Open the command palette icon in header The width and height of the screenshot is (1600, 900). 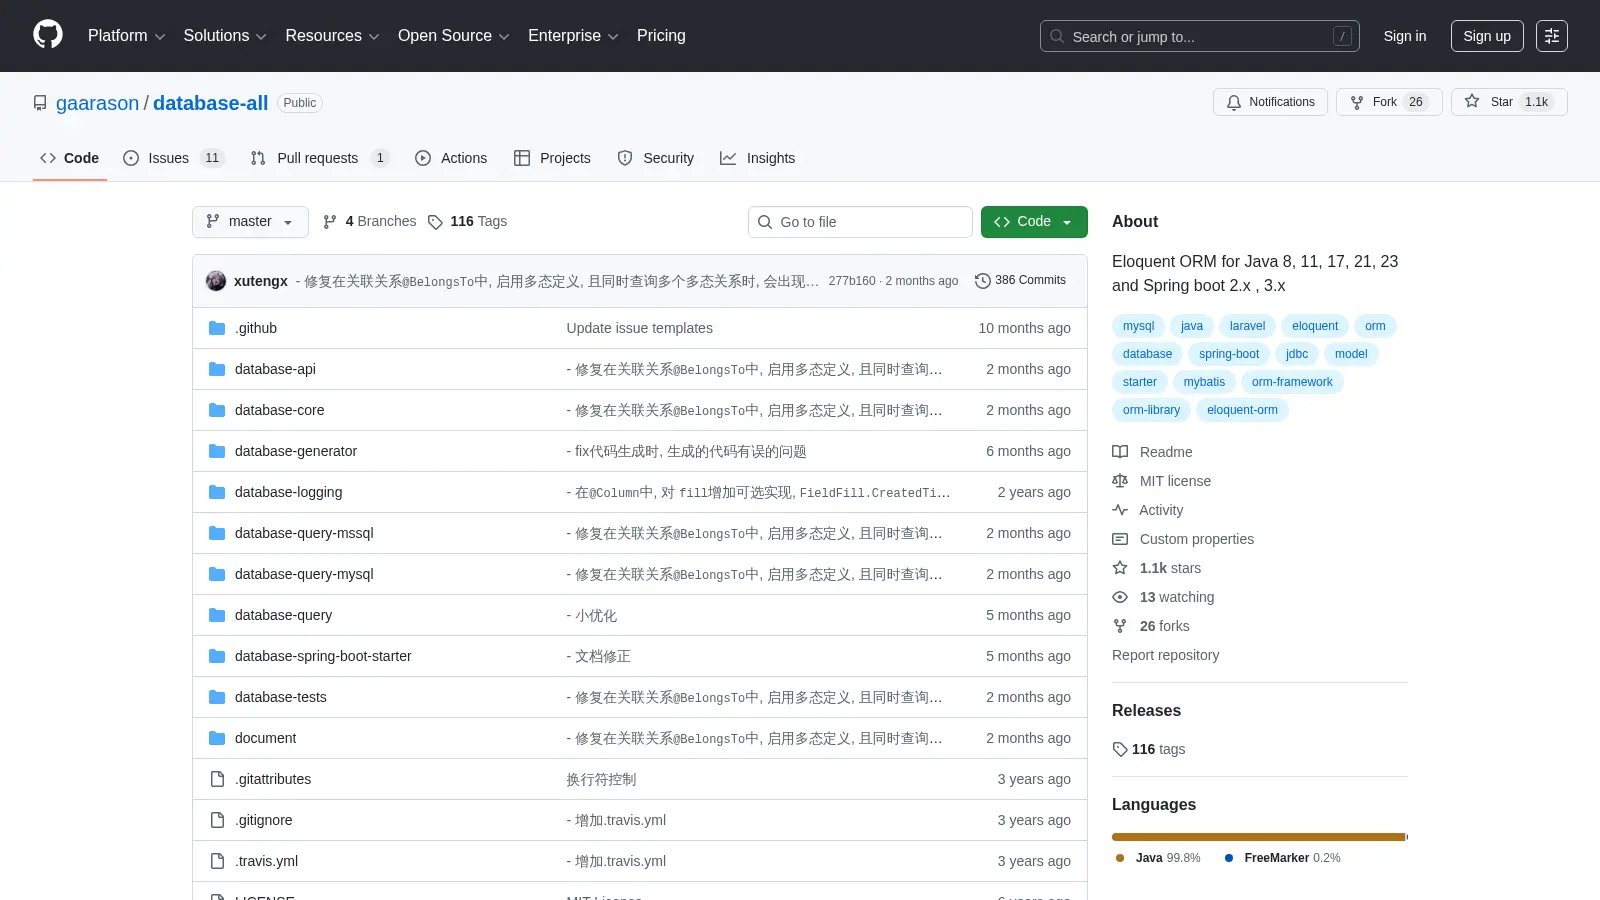coord(1552,36)
